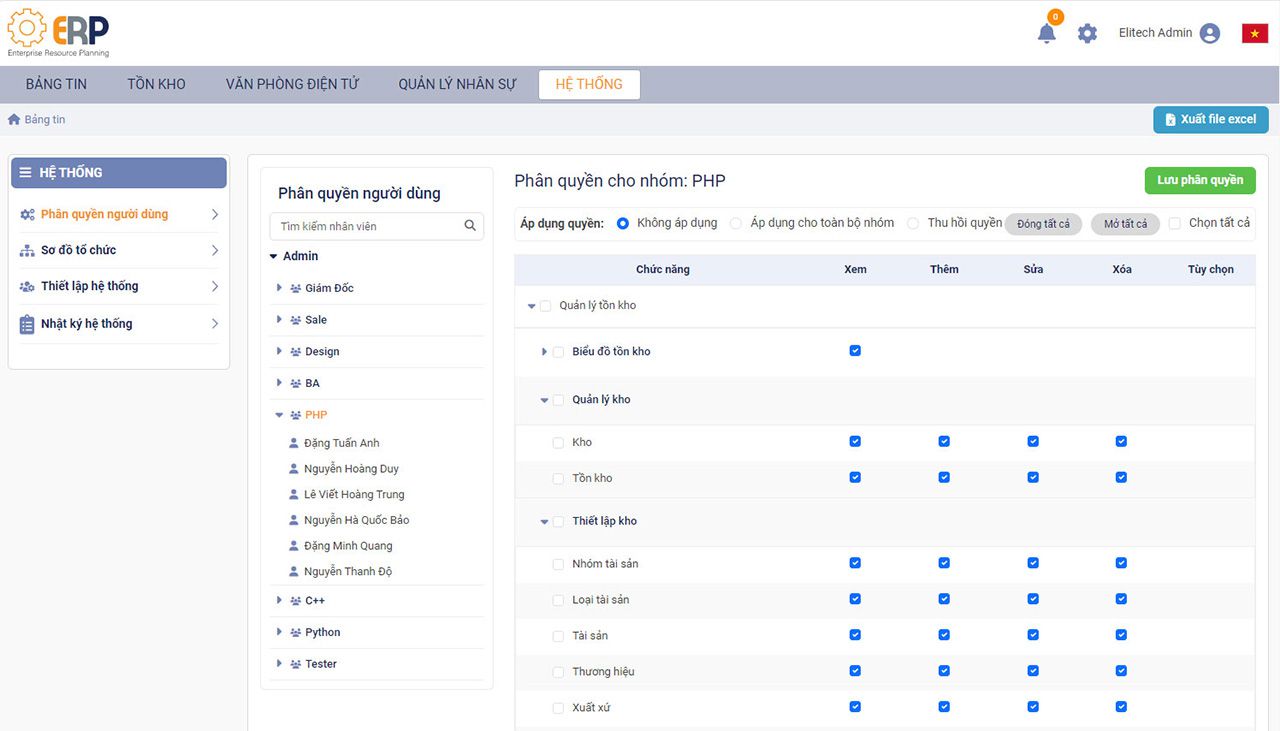Click the group icon next to Python

pos(295,632)
